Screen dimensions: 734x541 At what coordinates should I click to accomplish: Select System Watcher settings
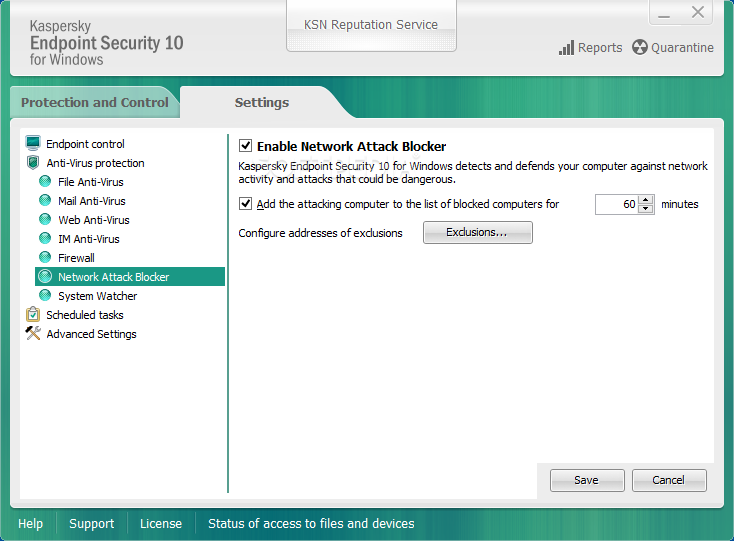pos(97,296)
